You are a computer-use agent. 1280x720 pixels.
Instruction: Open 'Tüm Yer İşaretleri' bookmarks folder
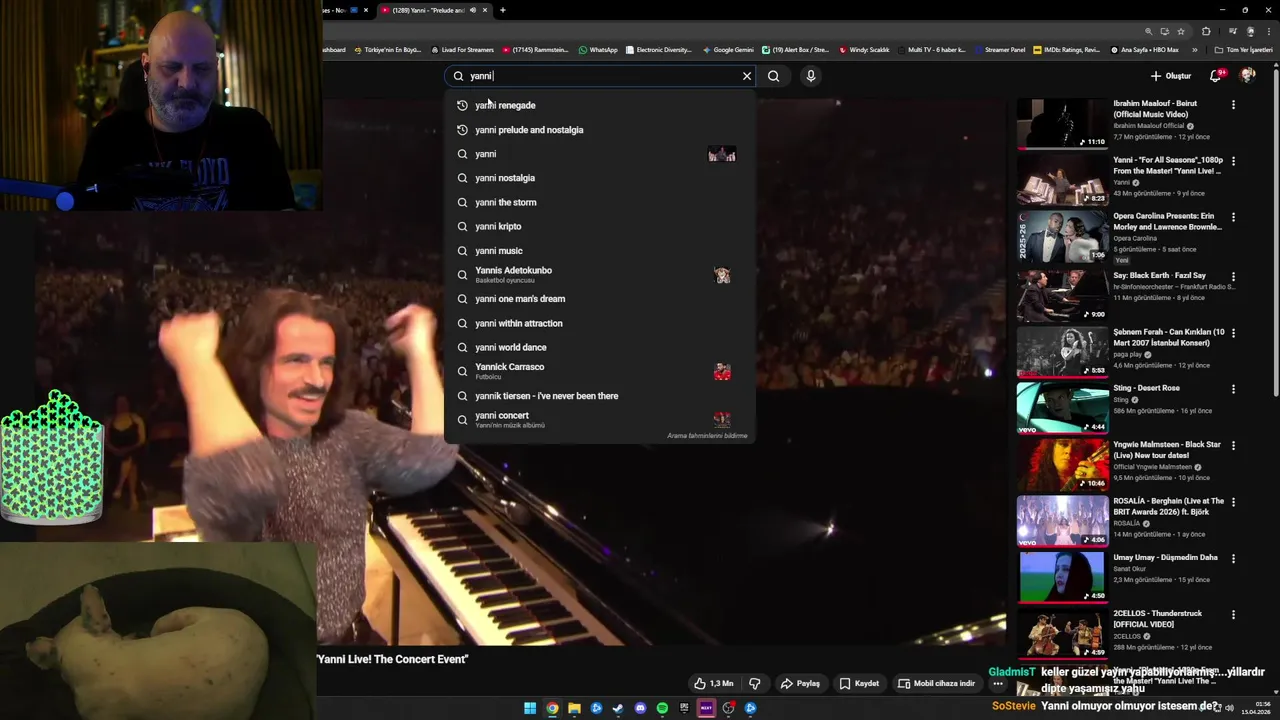(1244, 49)
